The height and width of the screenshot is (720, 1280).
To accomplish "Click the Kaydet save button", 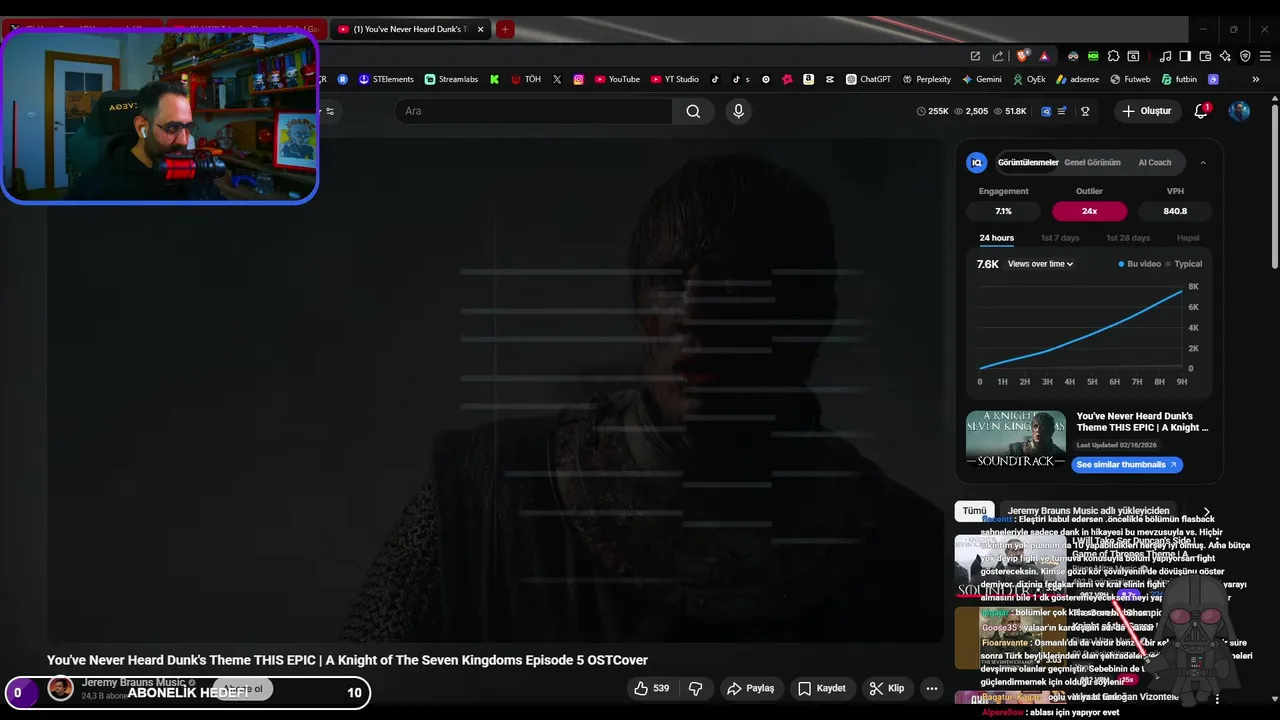I will 822,688.
